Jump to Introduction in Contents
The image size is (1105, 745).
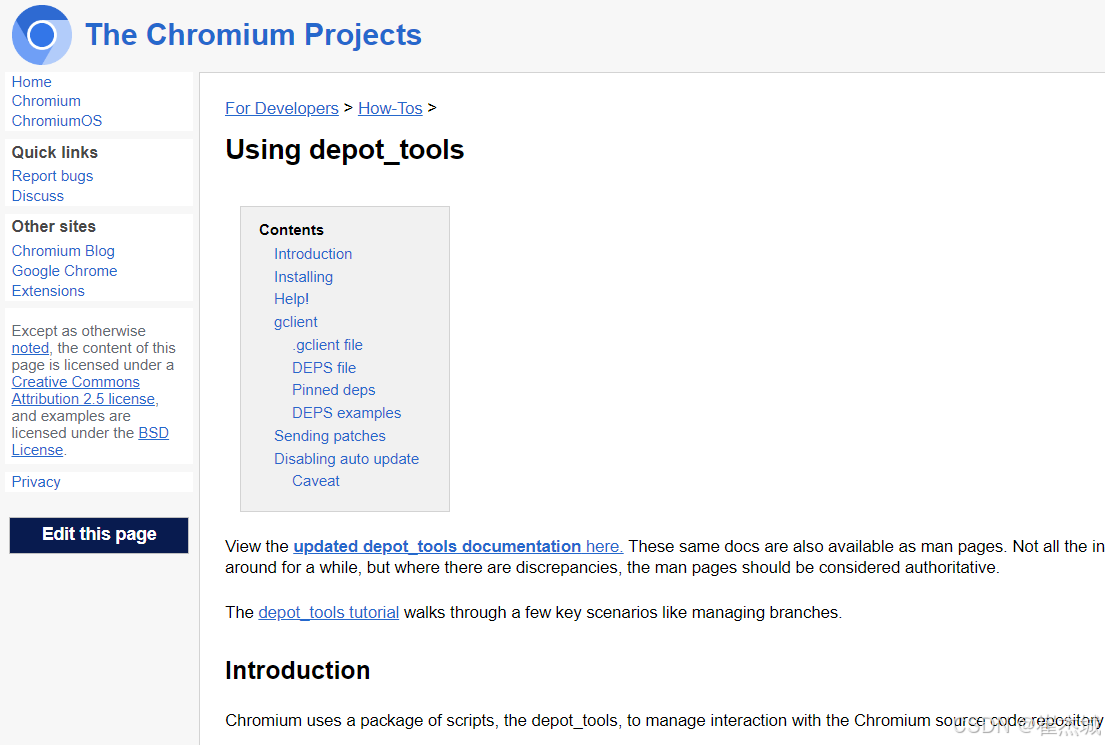tap(313, 254)
